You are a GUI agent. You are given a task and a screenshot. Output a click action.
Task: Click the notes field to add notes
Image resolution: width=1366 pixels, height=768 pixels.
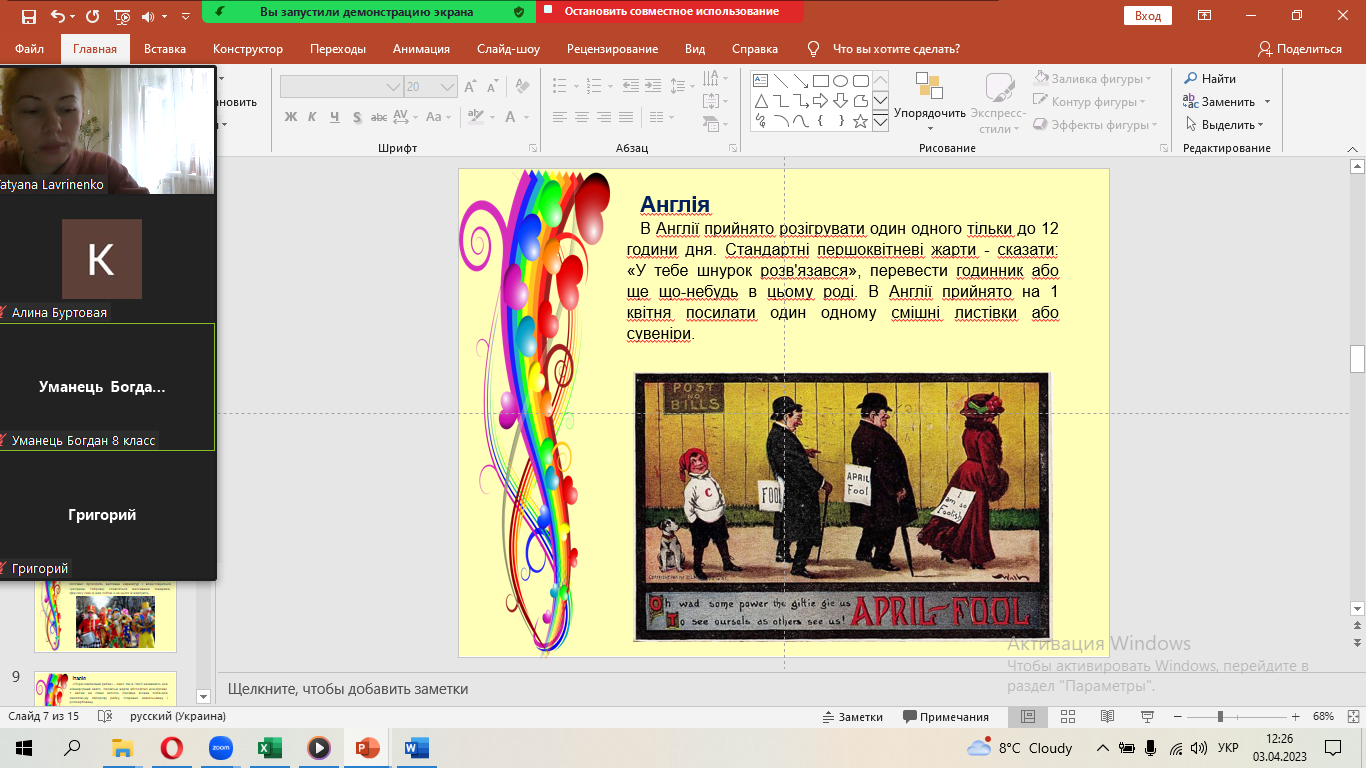tap(785, 689)
